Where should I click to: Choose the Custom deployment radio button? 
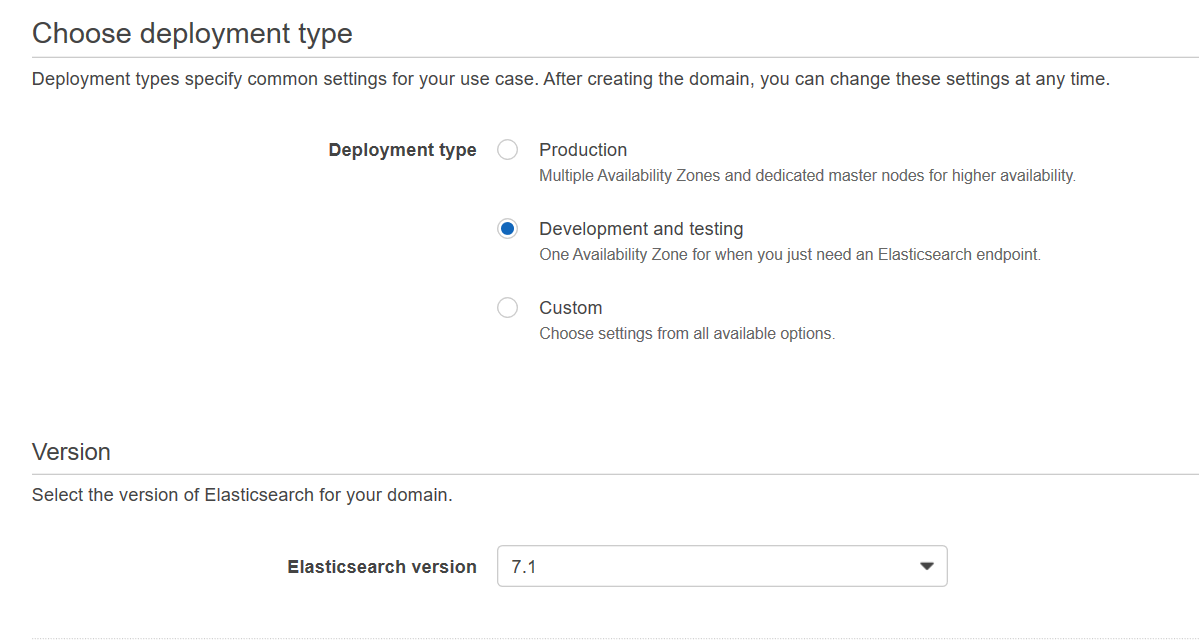(508, 308)
